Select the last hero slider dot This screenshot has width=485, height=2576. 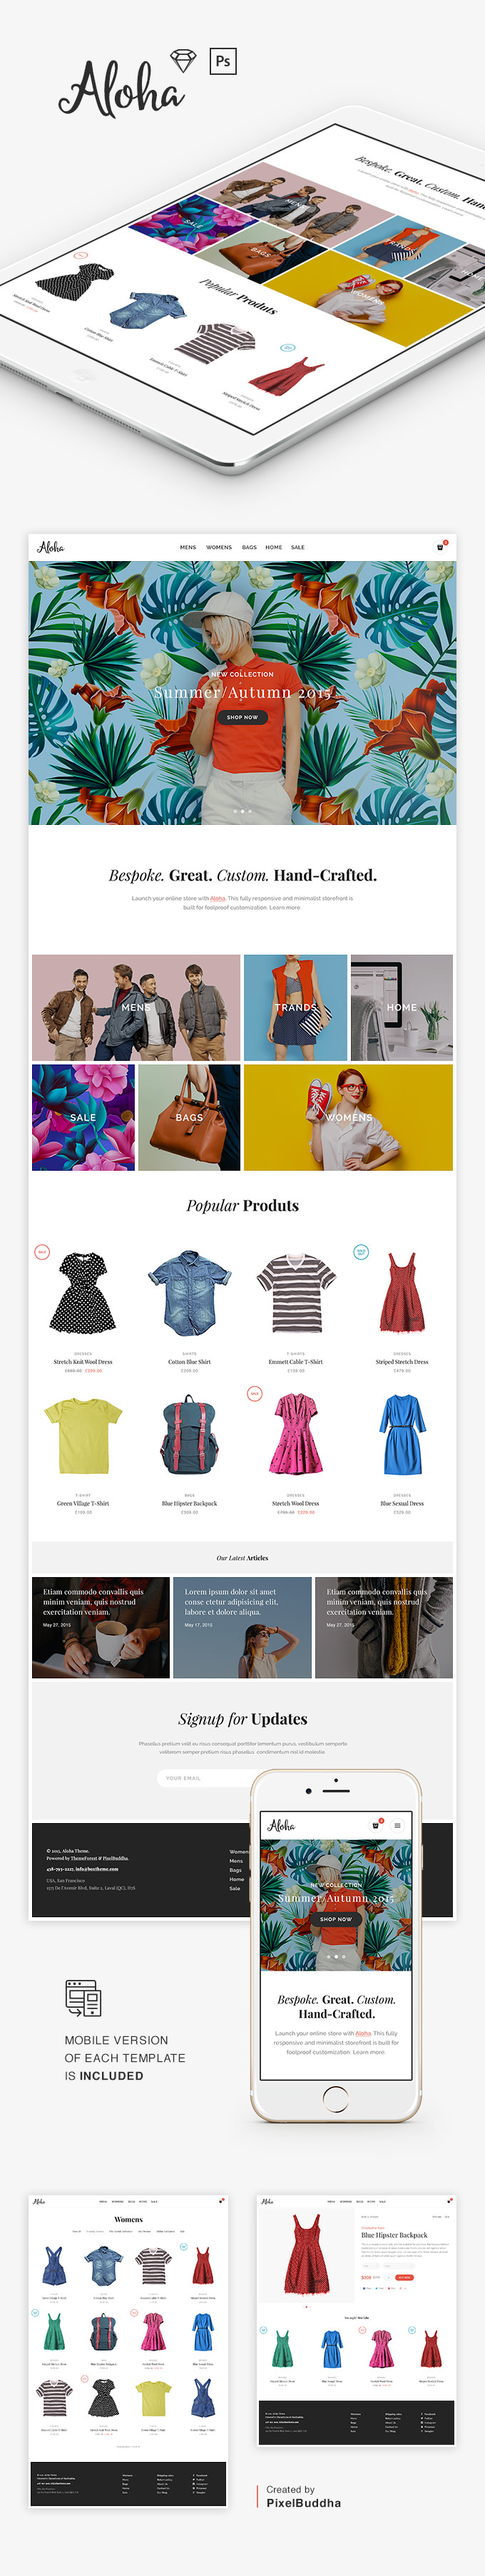coord(249,811)
